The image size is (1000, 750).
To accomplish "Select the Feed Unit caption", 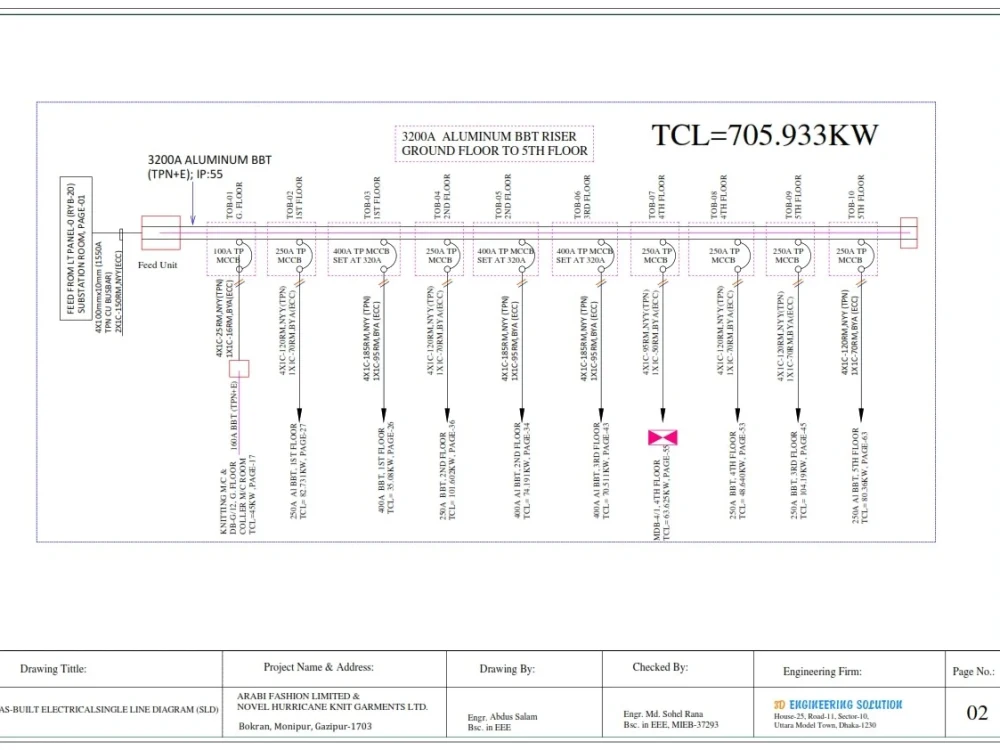I will pyautogui.click(x=158, y=265).
